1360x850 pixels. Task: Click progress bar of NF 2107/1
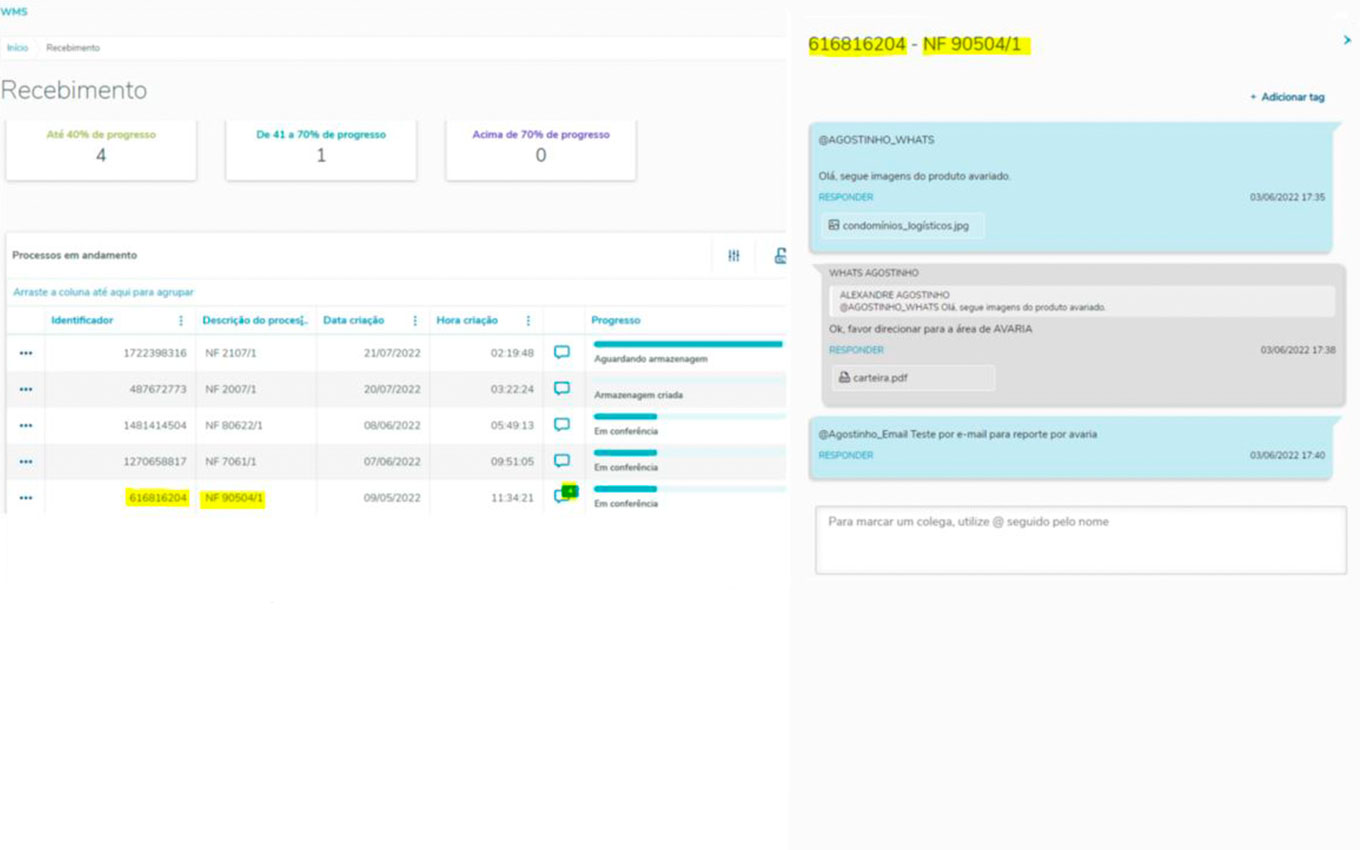pyautogui.click(x=688, y=344)
